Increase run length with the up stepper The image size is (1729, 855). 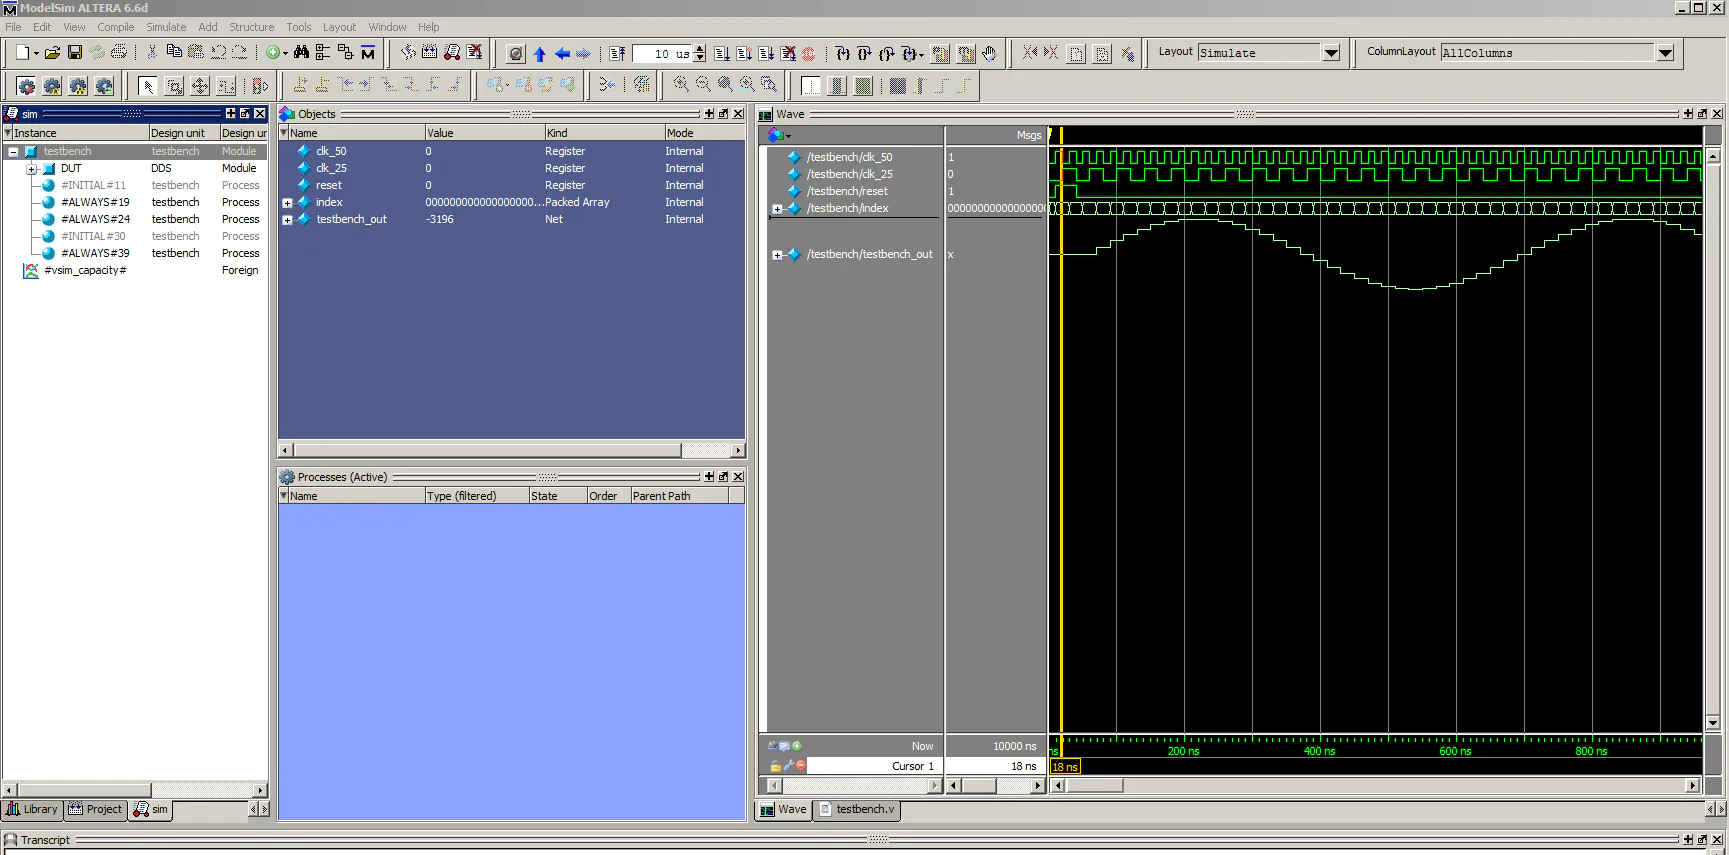point(700,49)
